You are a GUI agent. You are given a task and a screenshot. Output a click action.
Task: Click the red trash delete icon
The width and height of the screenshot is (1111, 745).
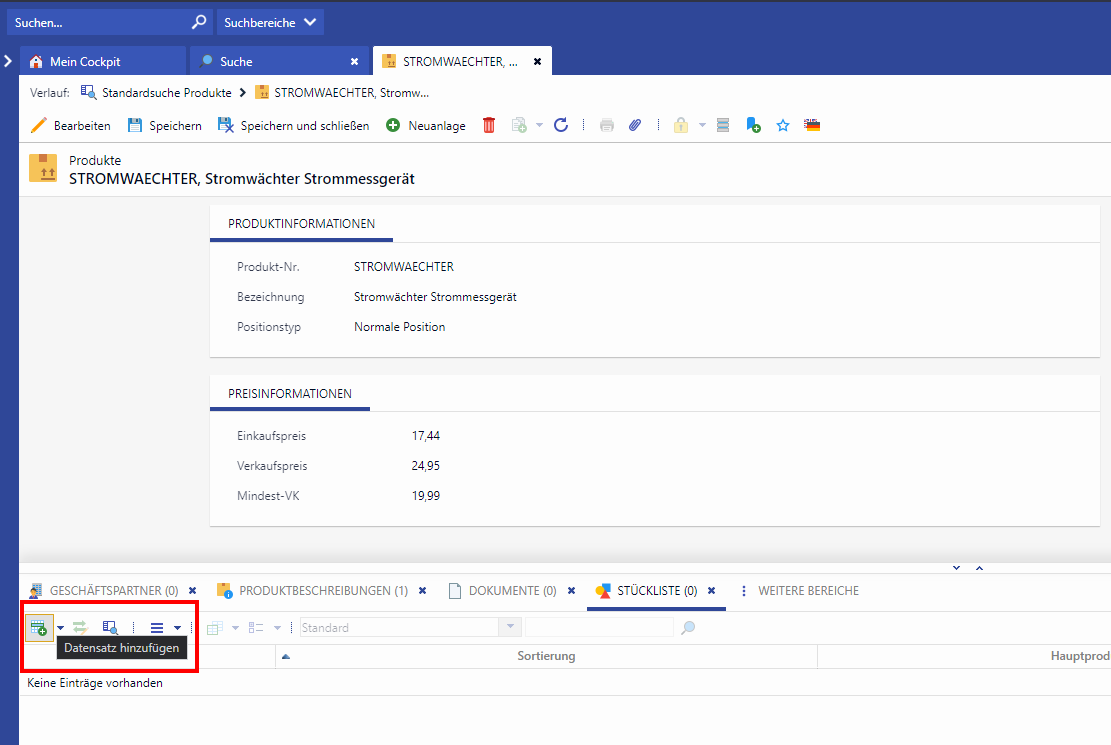coord(489,125)
